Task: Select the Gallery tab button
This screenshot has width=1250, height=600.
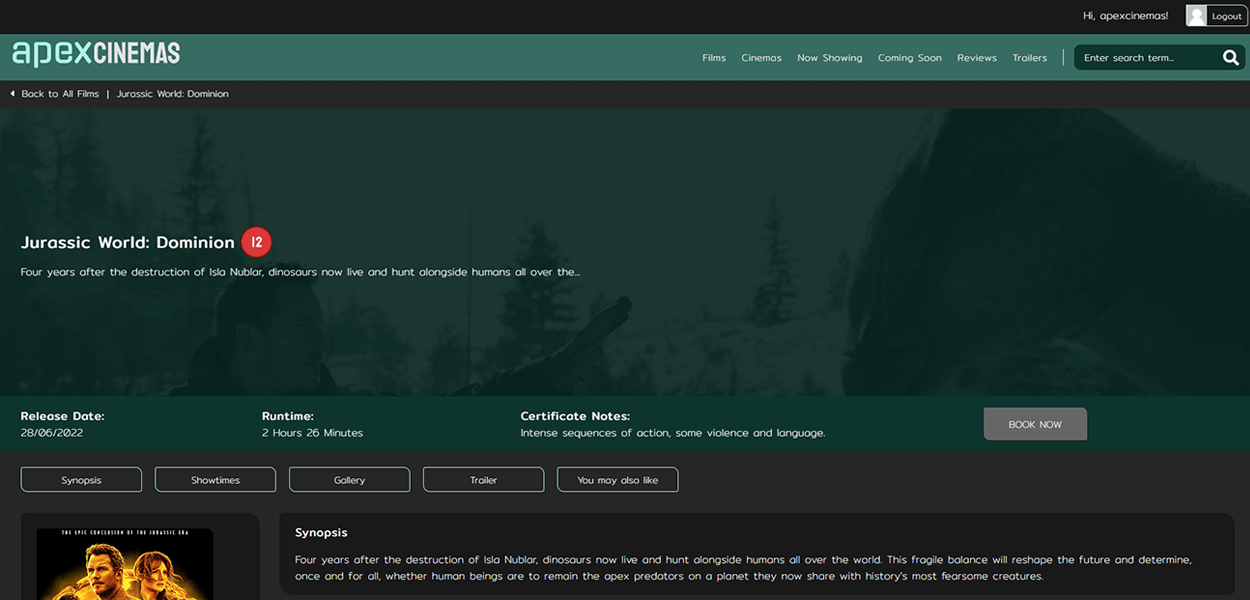Action: coord(349,480)
